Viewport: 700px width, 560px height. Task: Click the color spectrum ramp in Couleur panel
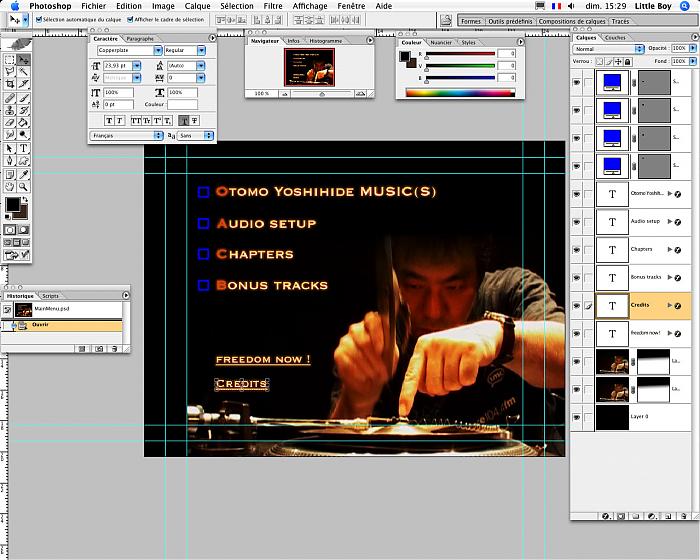[x=460, y=92]
